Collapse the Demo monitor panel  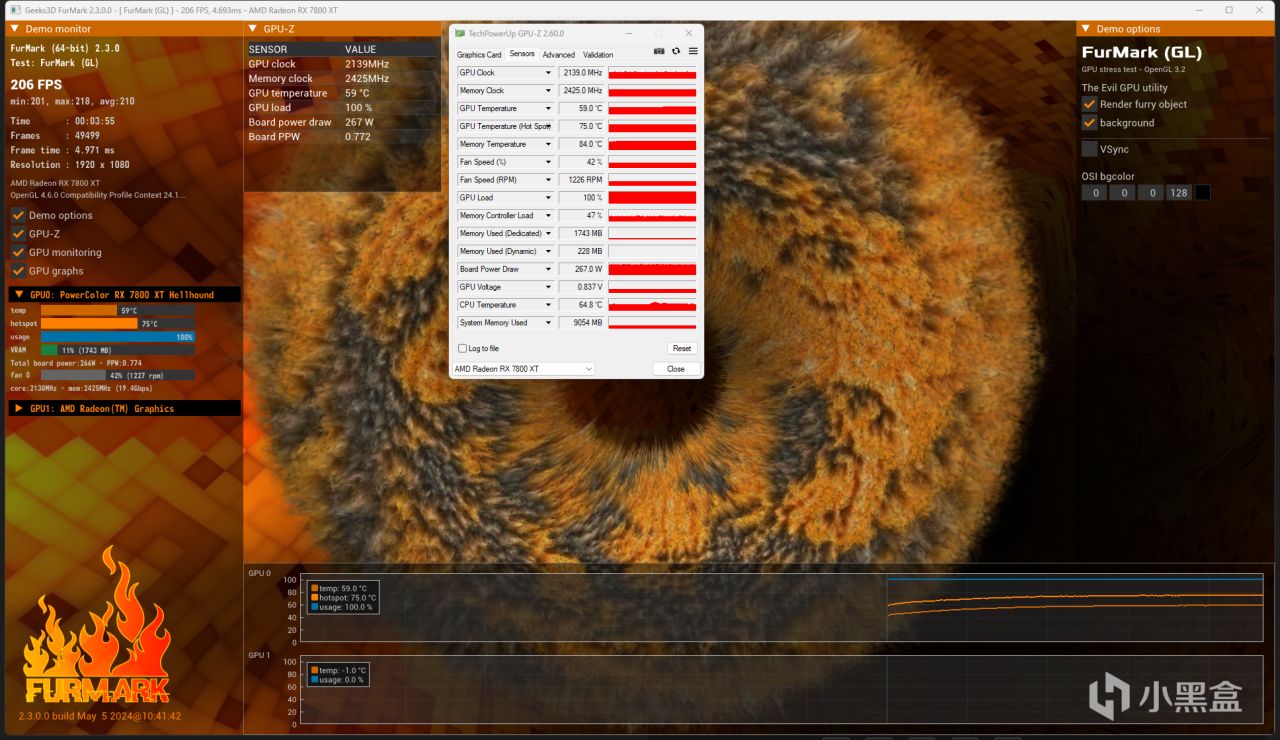point(15,29)
